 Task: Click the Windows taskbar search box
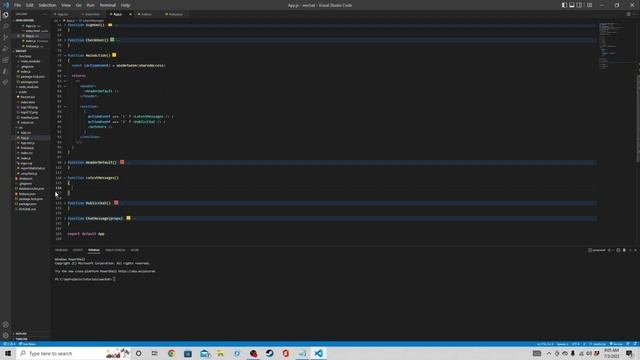[x=73, y=353]
